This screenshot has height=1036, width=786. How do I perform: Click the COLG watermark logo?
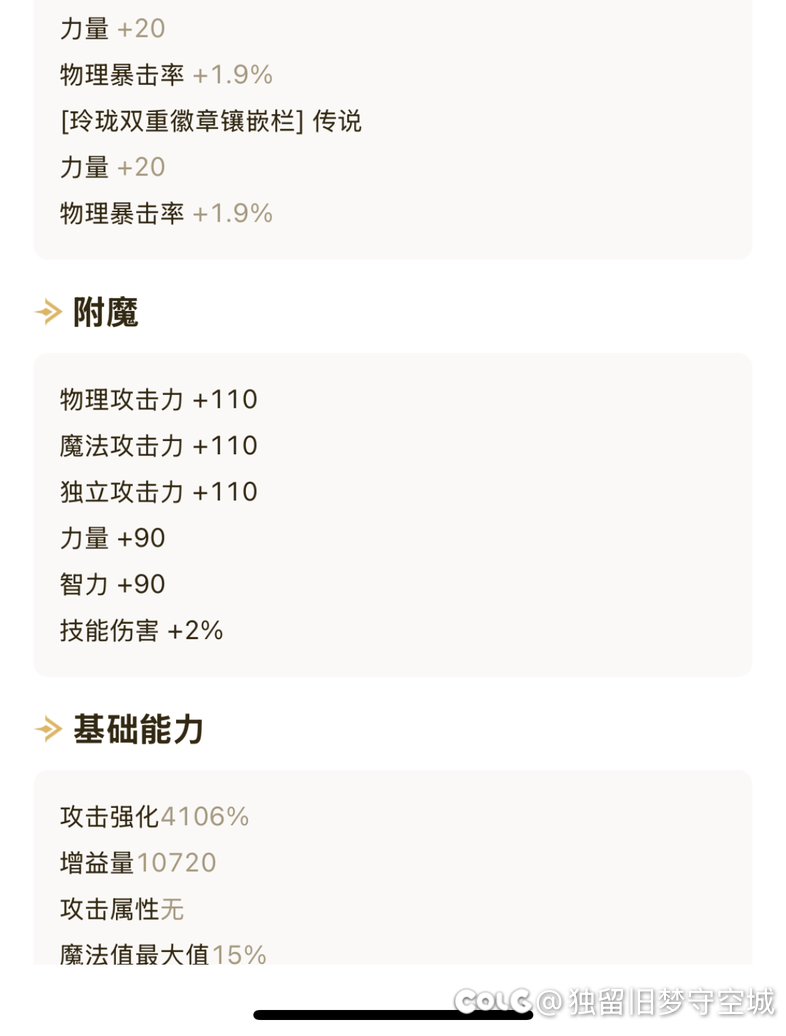click(493, 1002)
